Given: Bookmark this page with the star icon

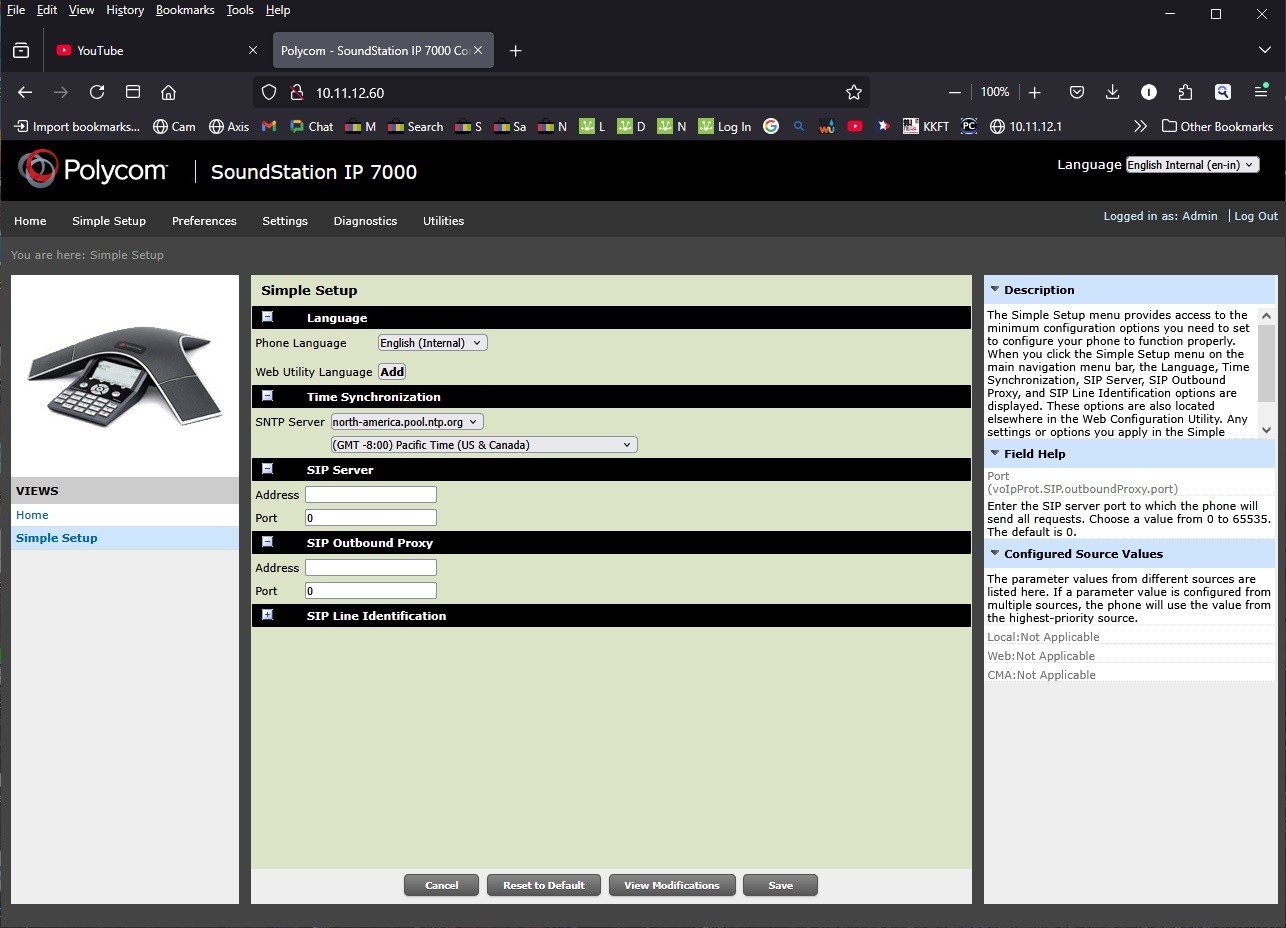Looking at the screenshot, I should [853, 92].
